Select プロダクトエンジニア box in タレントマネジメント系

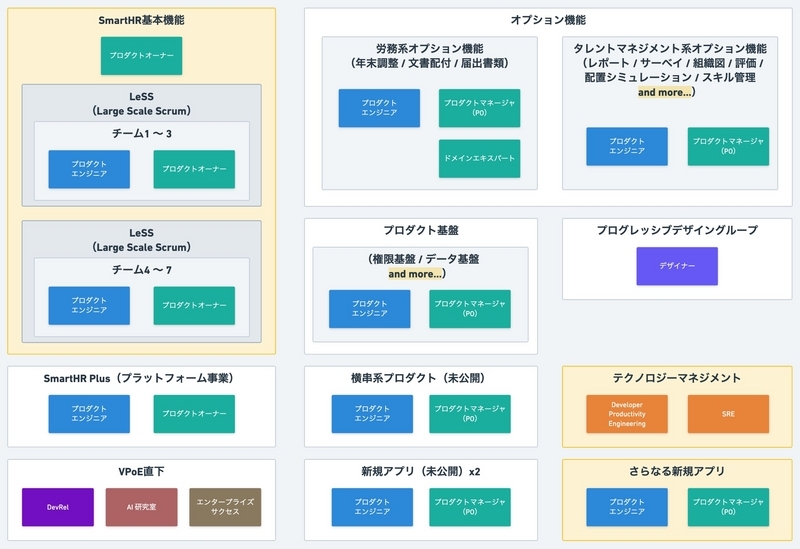[x=627, y=146]
